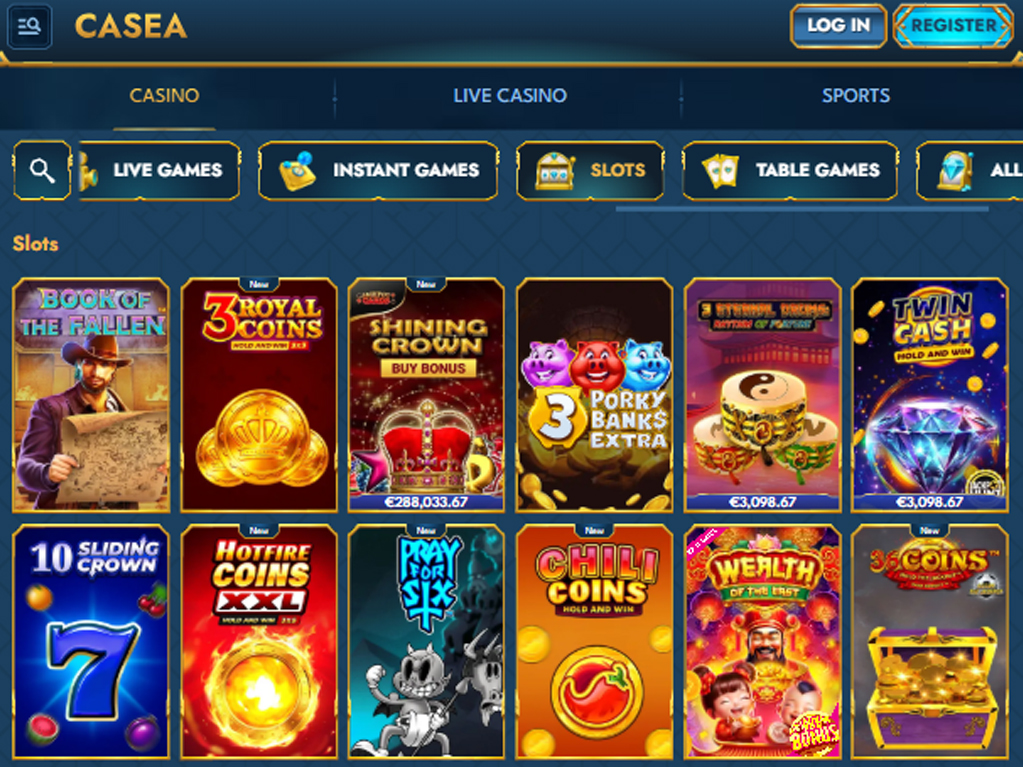This screenshot has height=767, width=1023.
Task: Select the slot machine Slots icon
Action: [555, 171]
